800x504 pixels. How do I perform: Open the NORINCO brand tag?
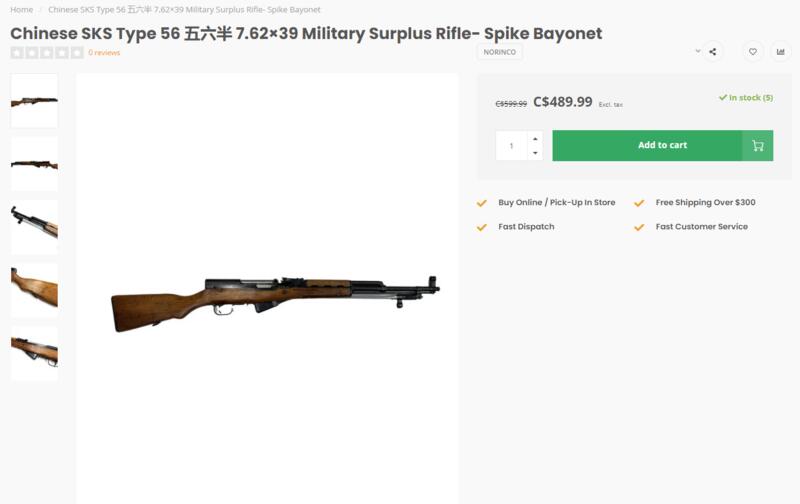(500, 52)
